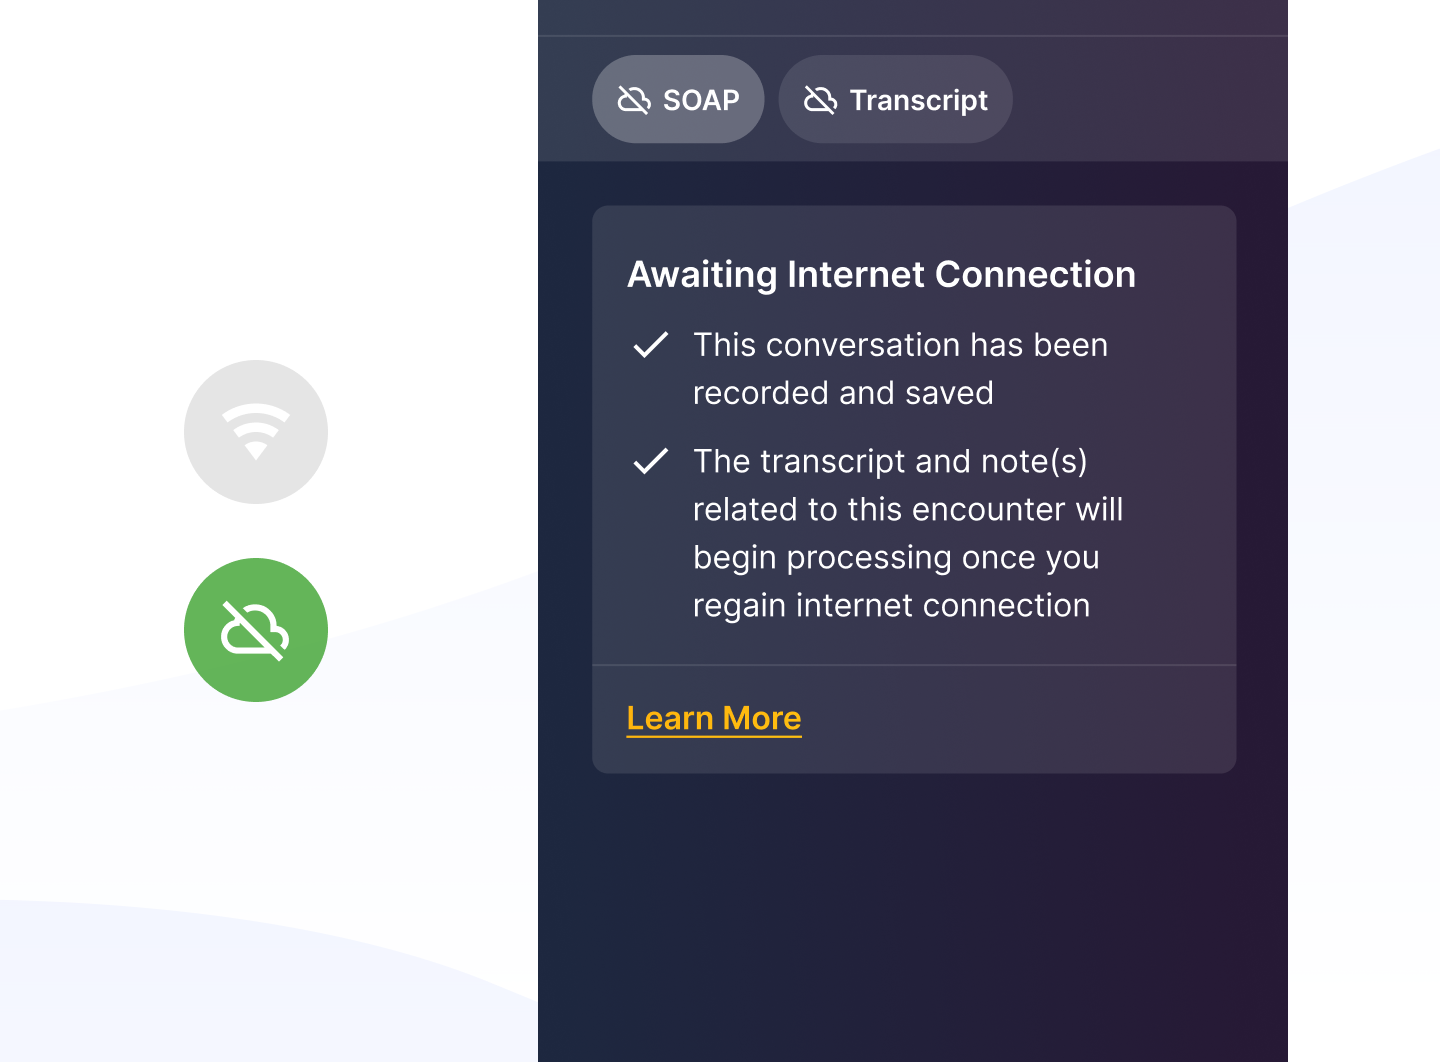
Task: Click the text 'begin processing once you'
Action: point(896,557)
